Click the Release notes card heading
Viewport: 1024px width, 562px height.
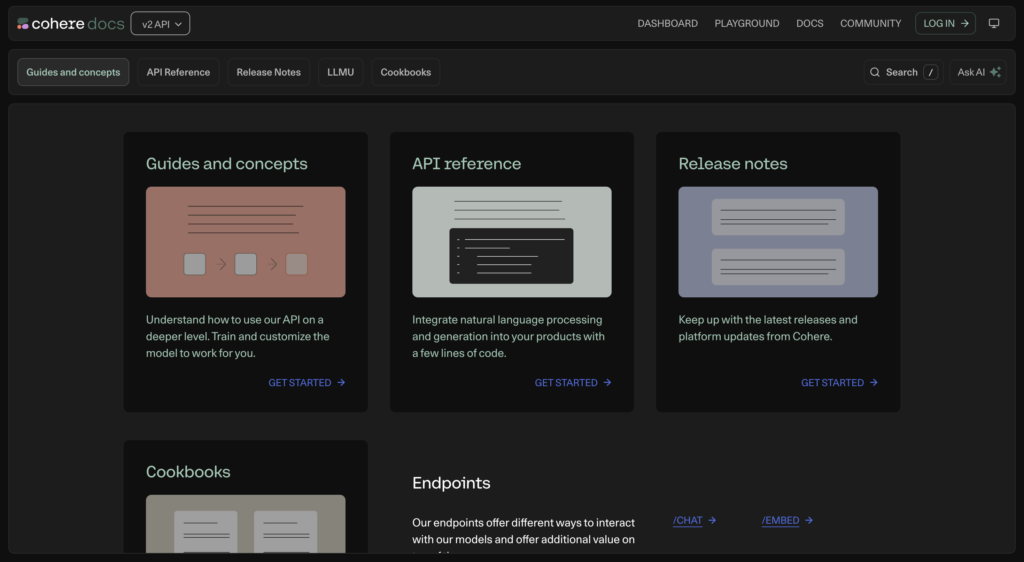click(733, 164)
